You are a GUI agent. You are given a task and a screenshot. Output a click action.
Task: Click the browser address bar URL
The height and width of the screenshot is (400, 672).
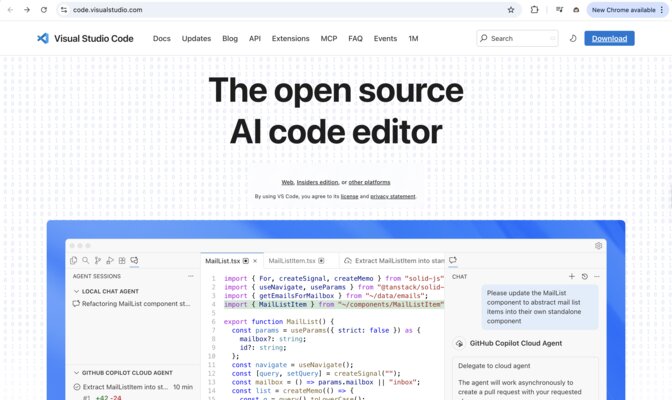coord(108,9)
